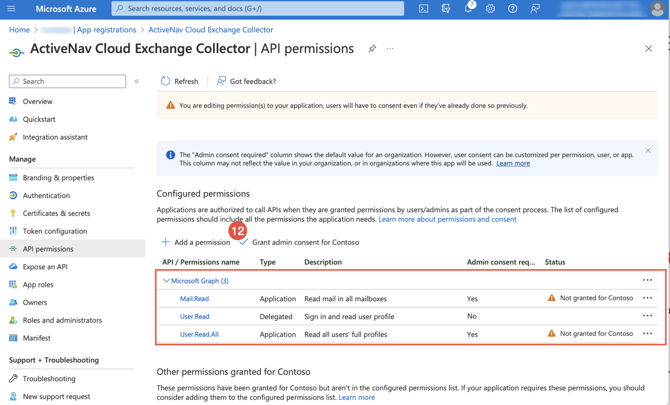Collapse the Microsoft Graph (3) group chevron
670x405 pixels.
(166, 281)
